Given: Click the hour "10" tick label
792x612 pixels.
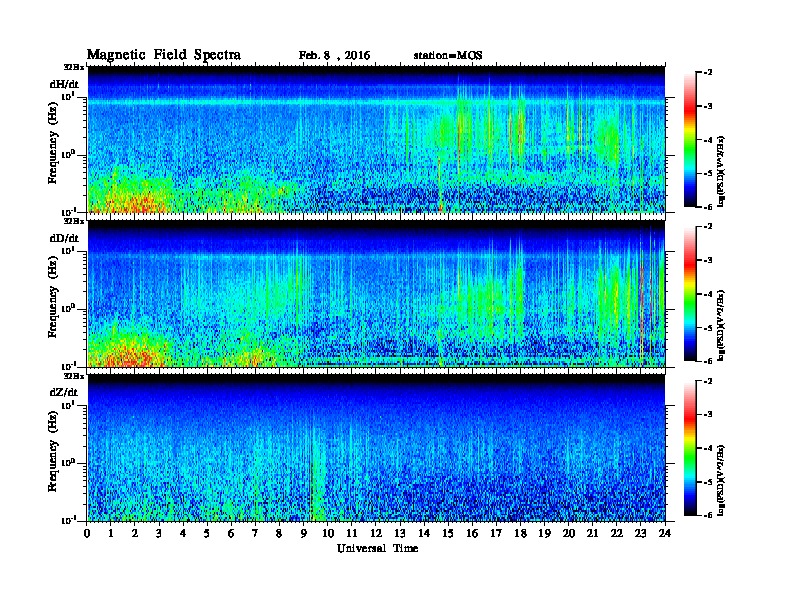Looking at the screenshot, I should (x=328, y=533).
